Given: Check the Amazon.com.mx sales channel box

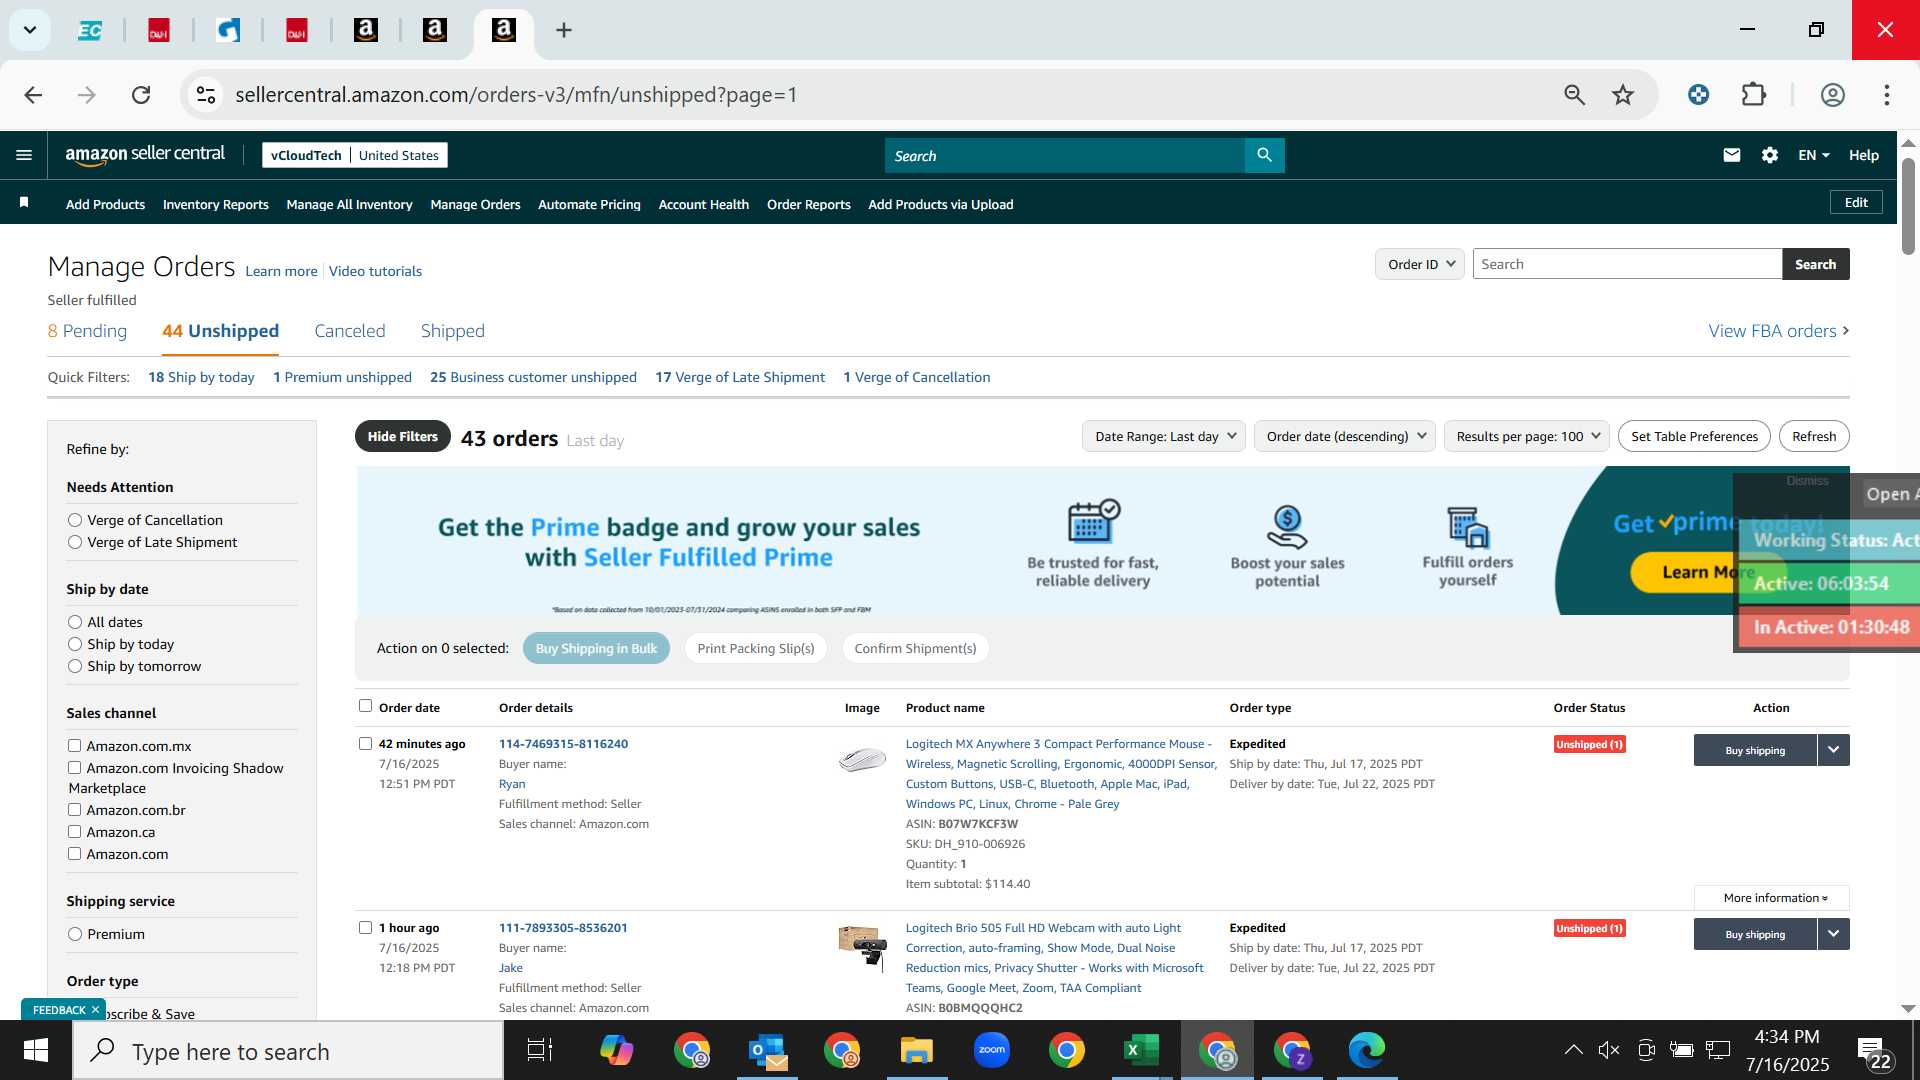Looking at the screenshot, I should 74,746.
